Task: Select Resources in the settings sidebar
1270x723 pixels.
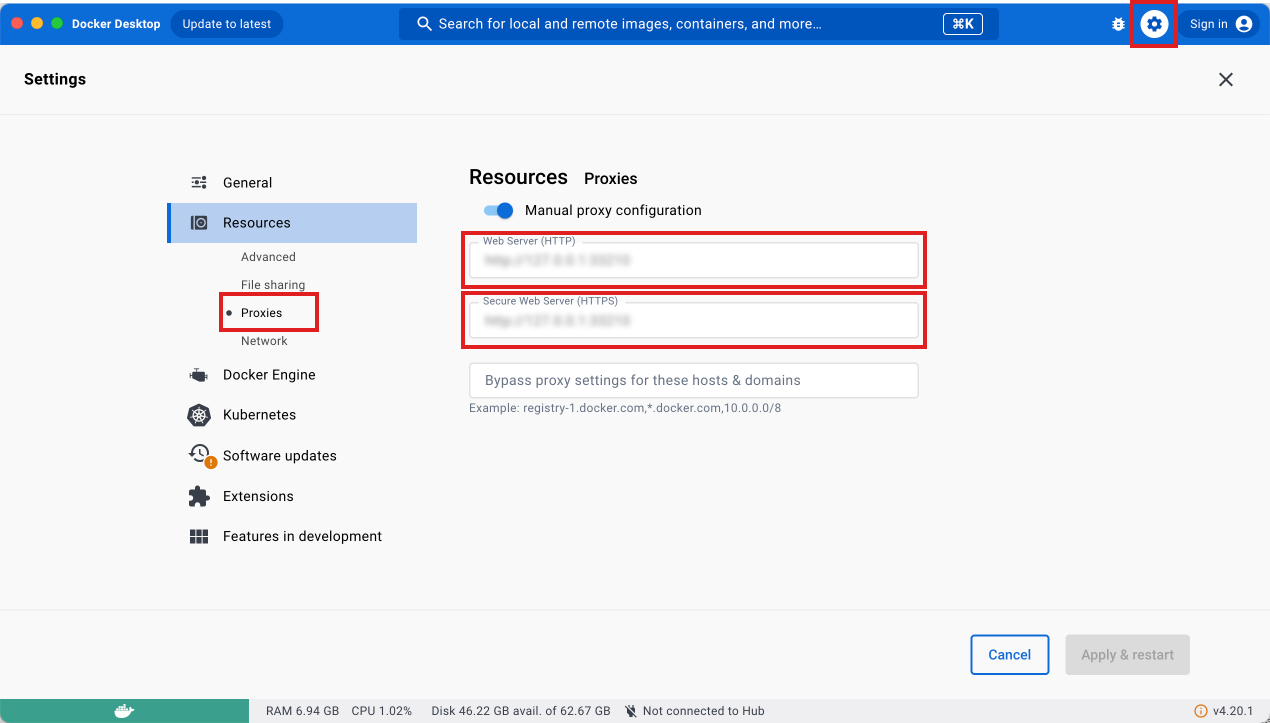Action: pyautogui.click(x=292, y=223)
